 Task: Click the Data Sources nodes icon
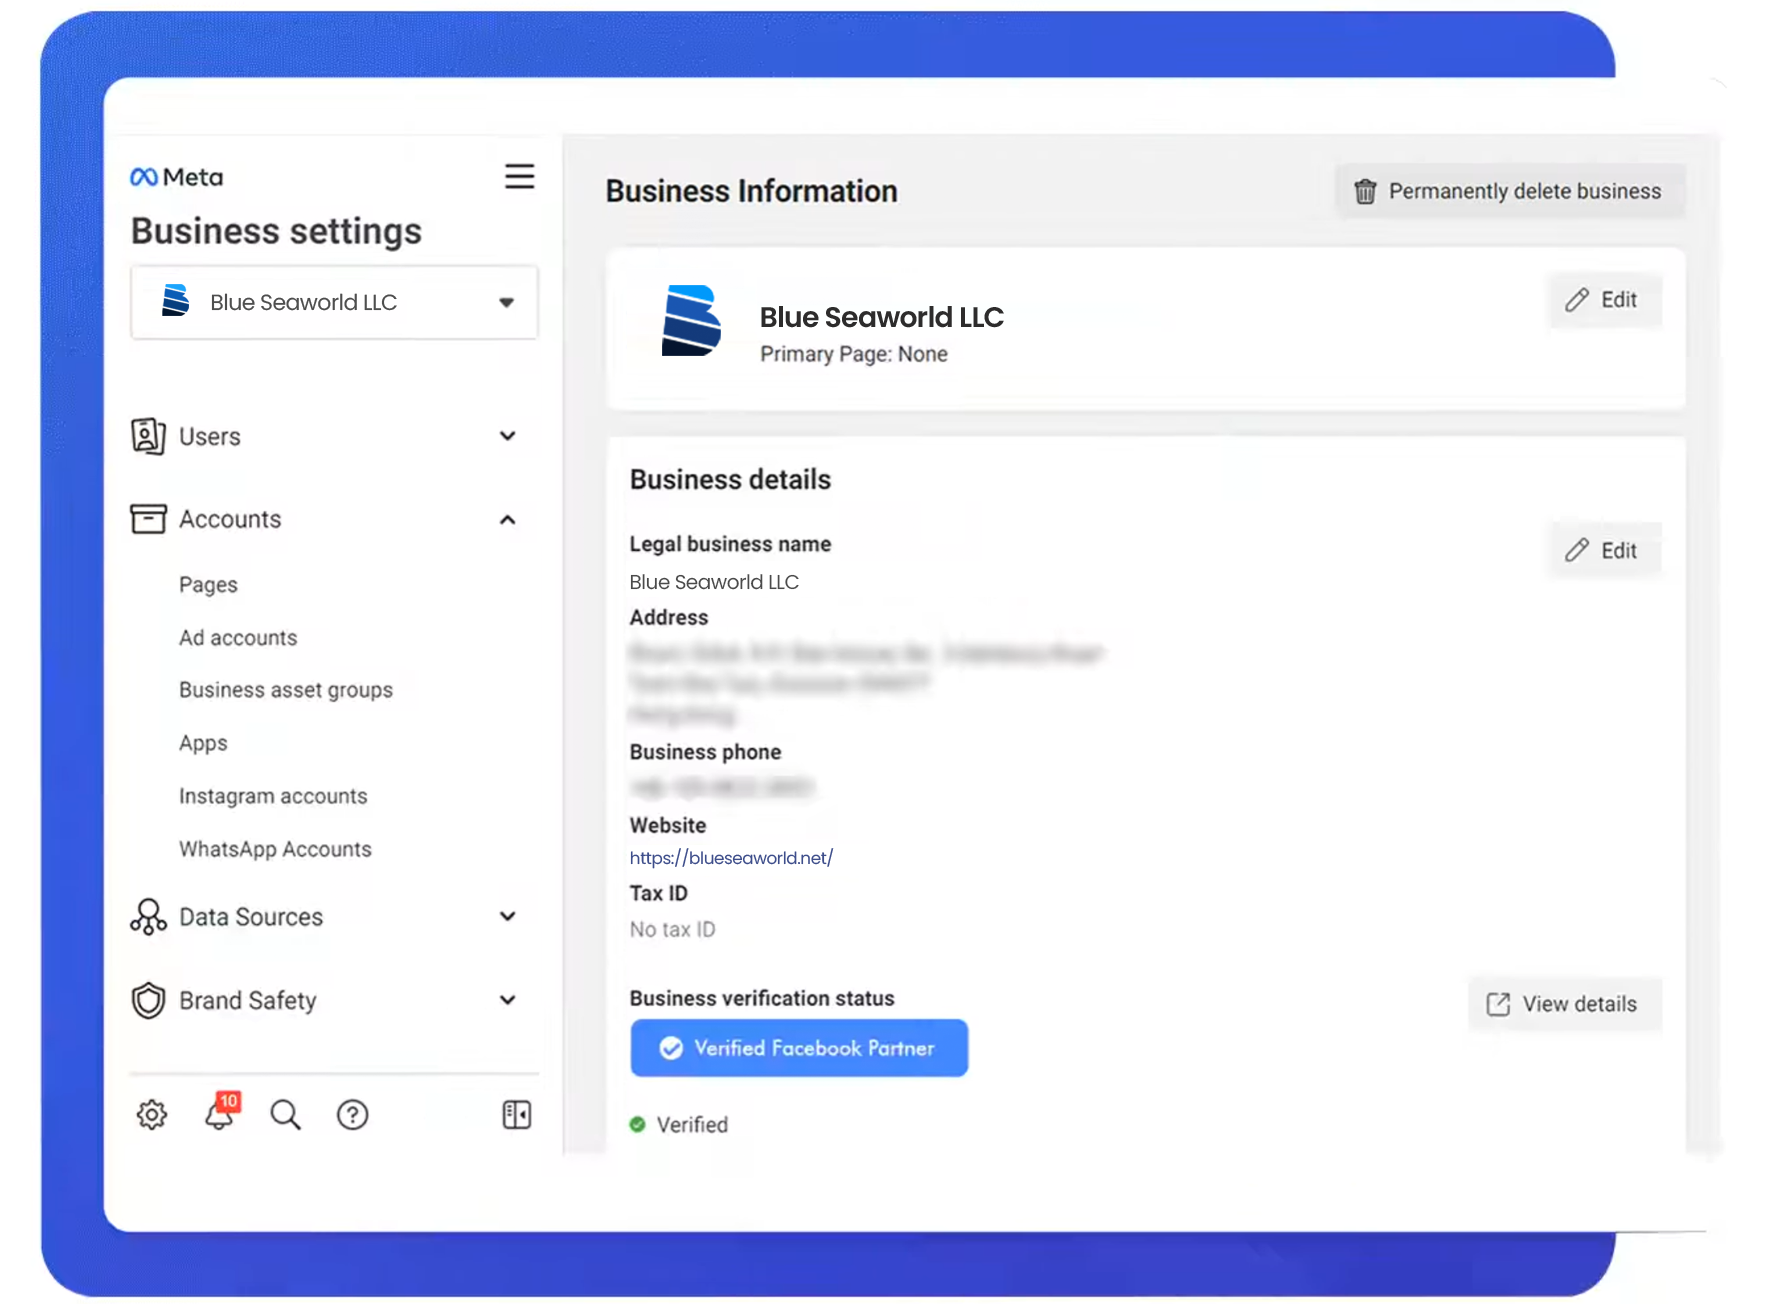tap(148, 916)
